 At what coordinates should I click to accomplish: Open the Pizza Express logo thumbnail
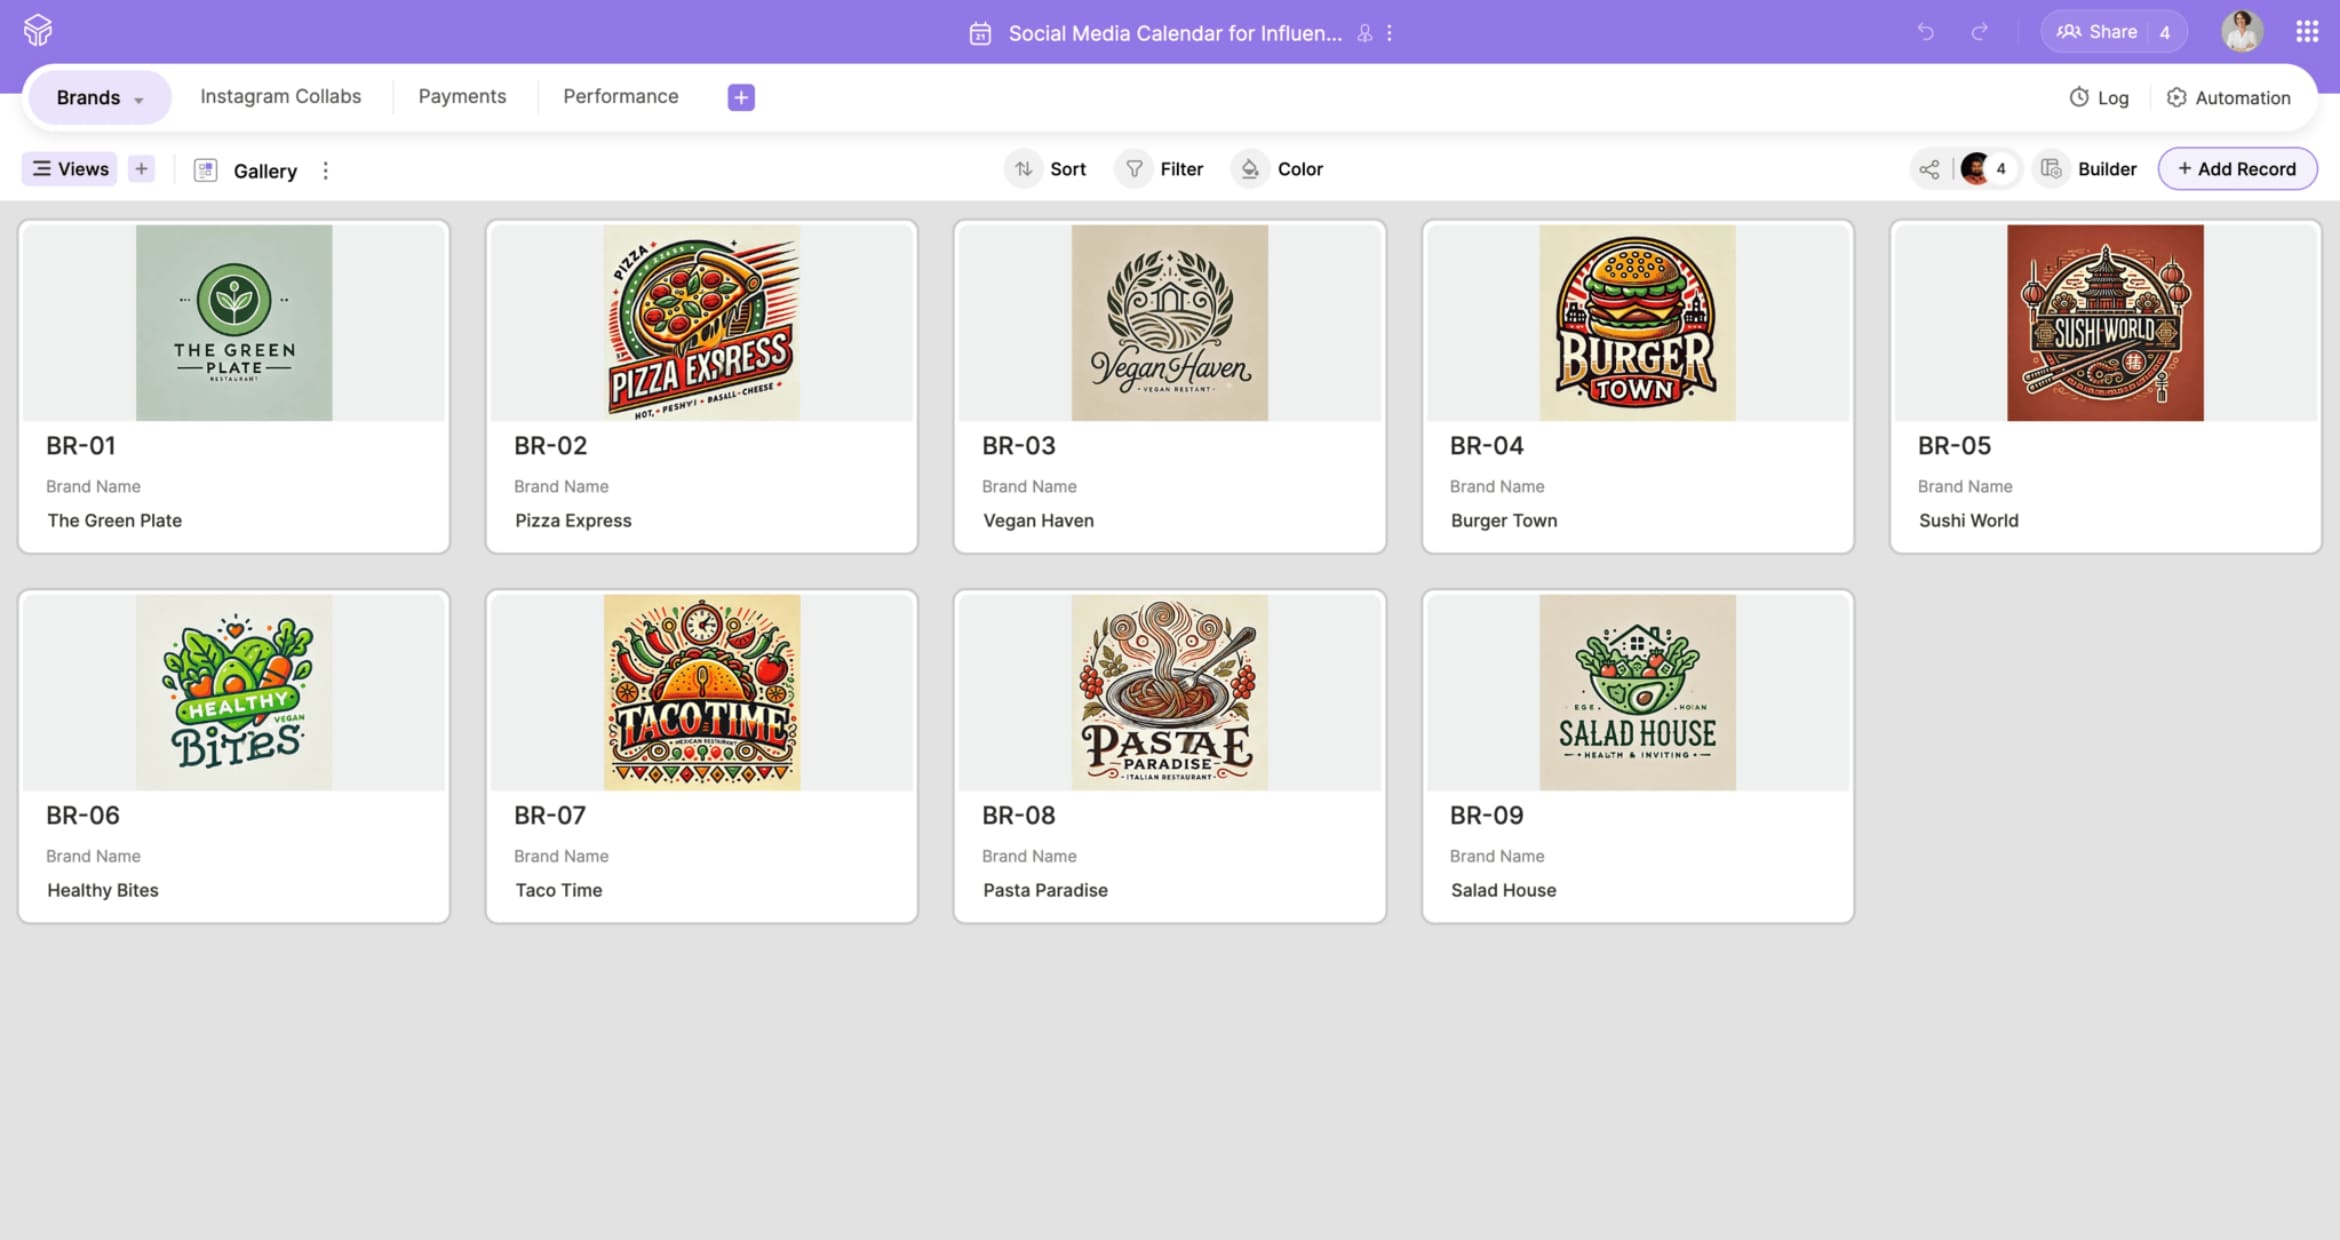pyautogui.click(x=701, y=322)
